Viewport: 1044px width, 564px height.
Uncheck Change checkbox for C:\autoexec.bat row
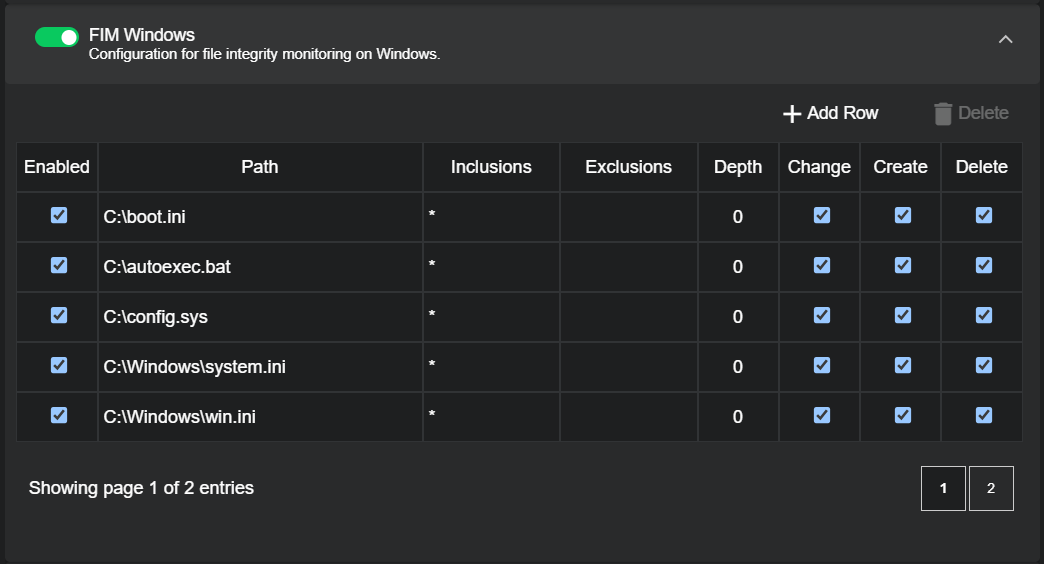tap(822, 265)
